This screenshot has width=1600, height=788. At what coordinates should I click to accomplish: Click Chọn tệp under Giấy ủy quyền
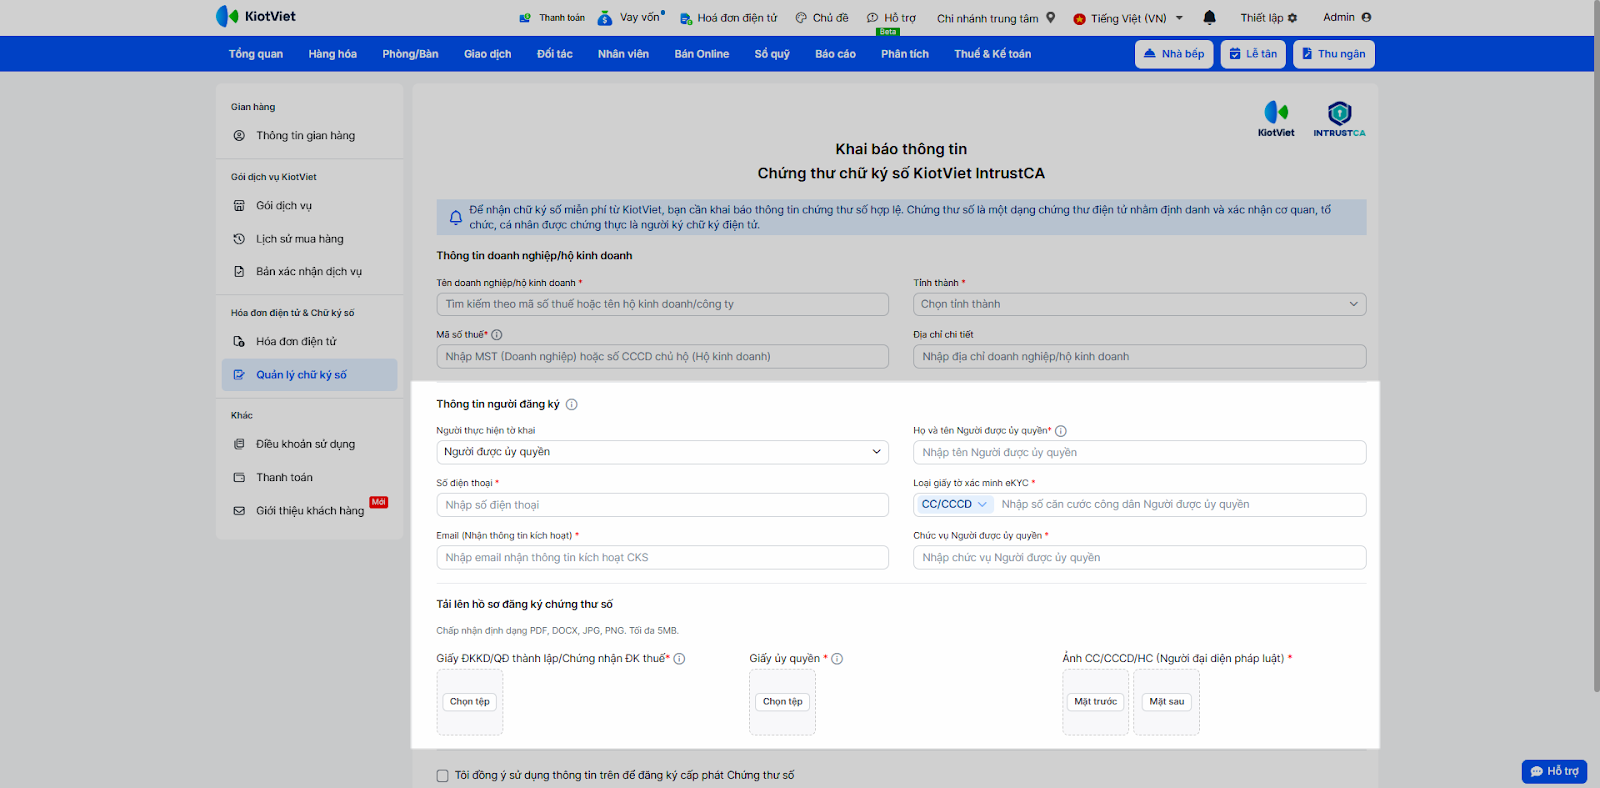point(782,702)
